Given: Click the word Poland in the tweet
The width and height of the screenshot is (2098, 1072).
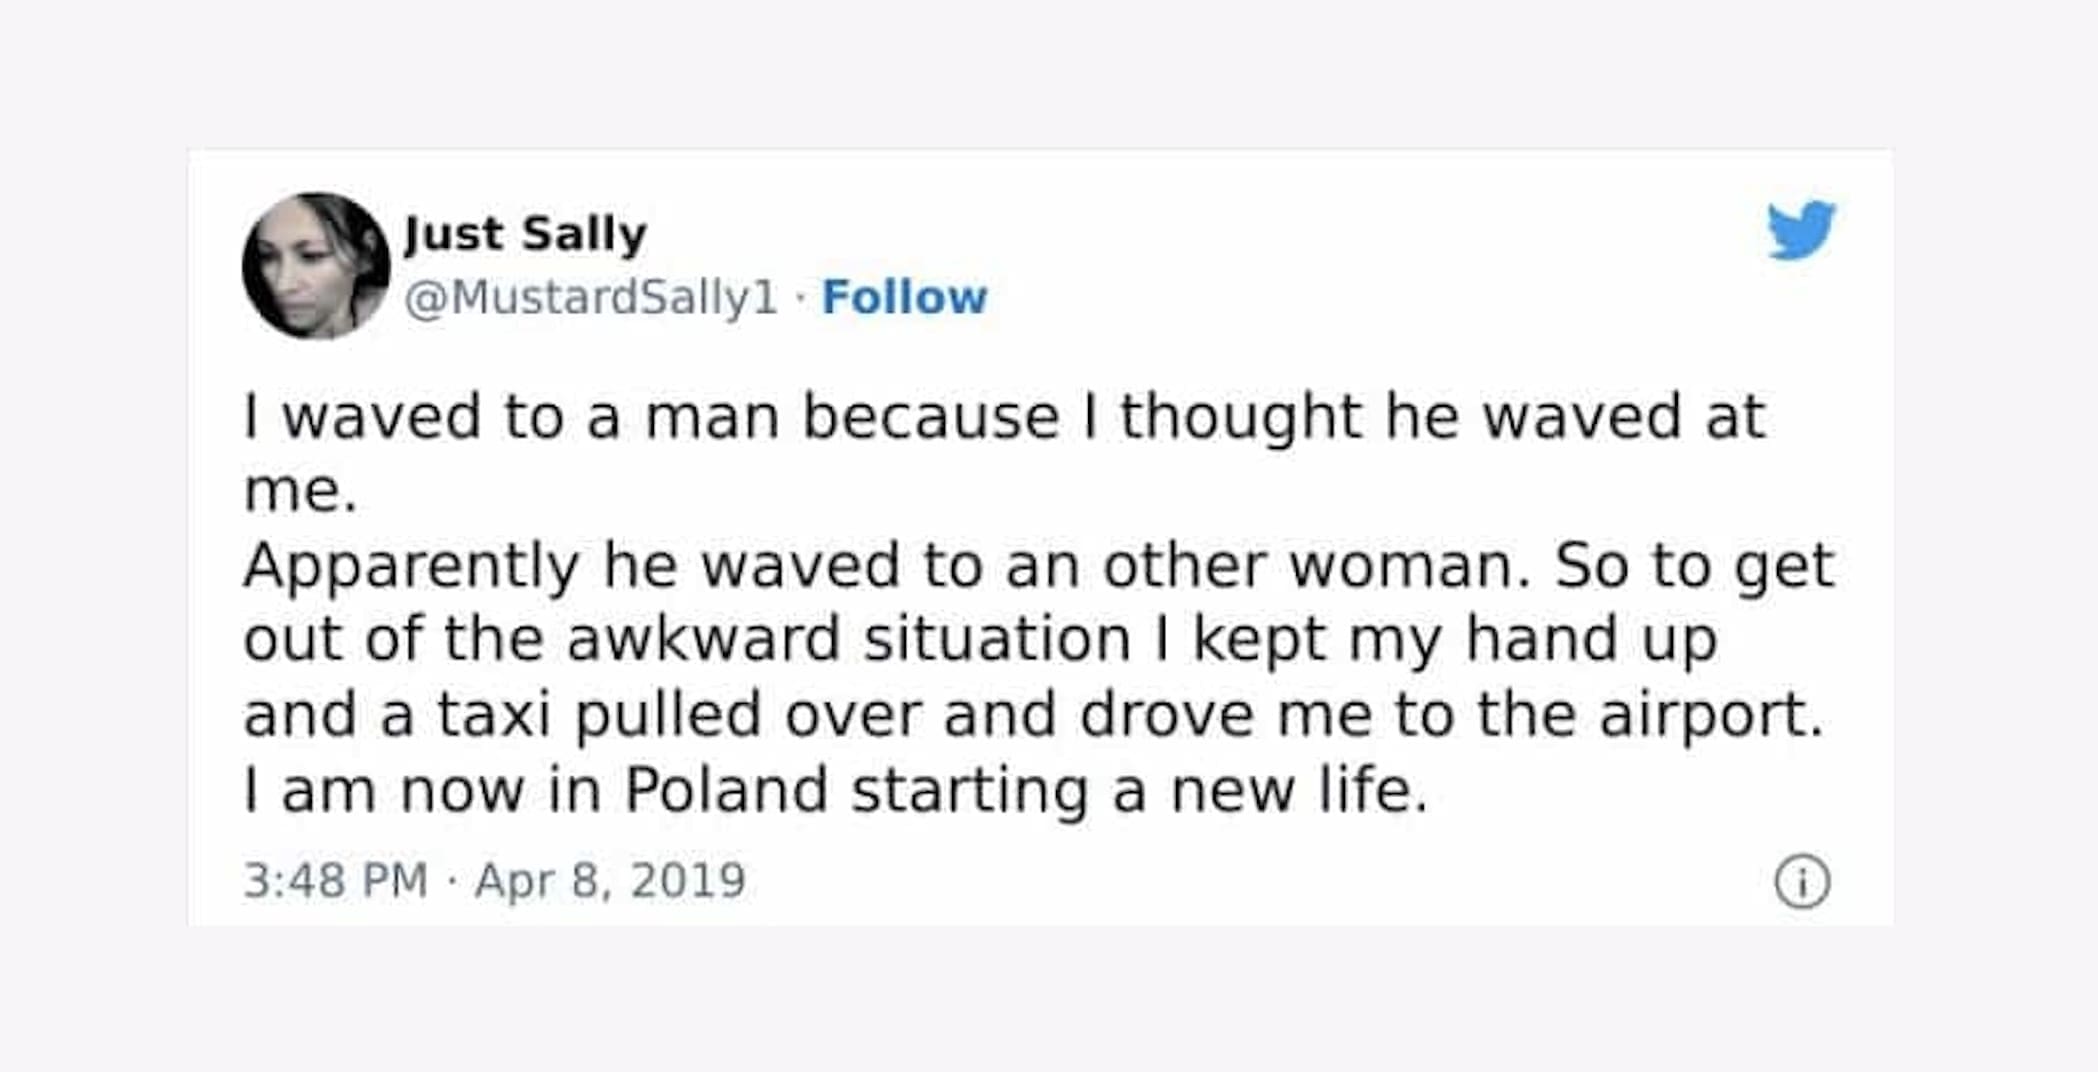Looking at the screenshot, I should click(x=726, y=790).
